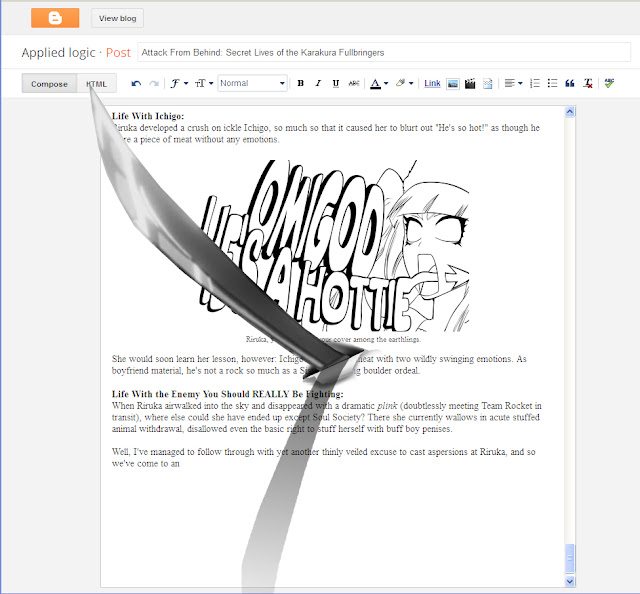640x594 pixels.
Task: Create a numbered list
Action: 535,84
